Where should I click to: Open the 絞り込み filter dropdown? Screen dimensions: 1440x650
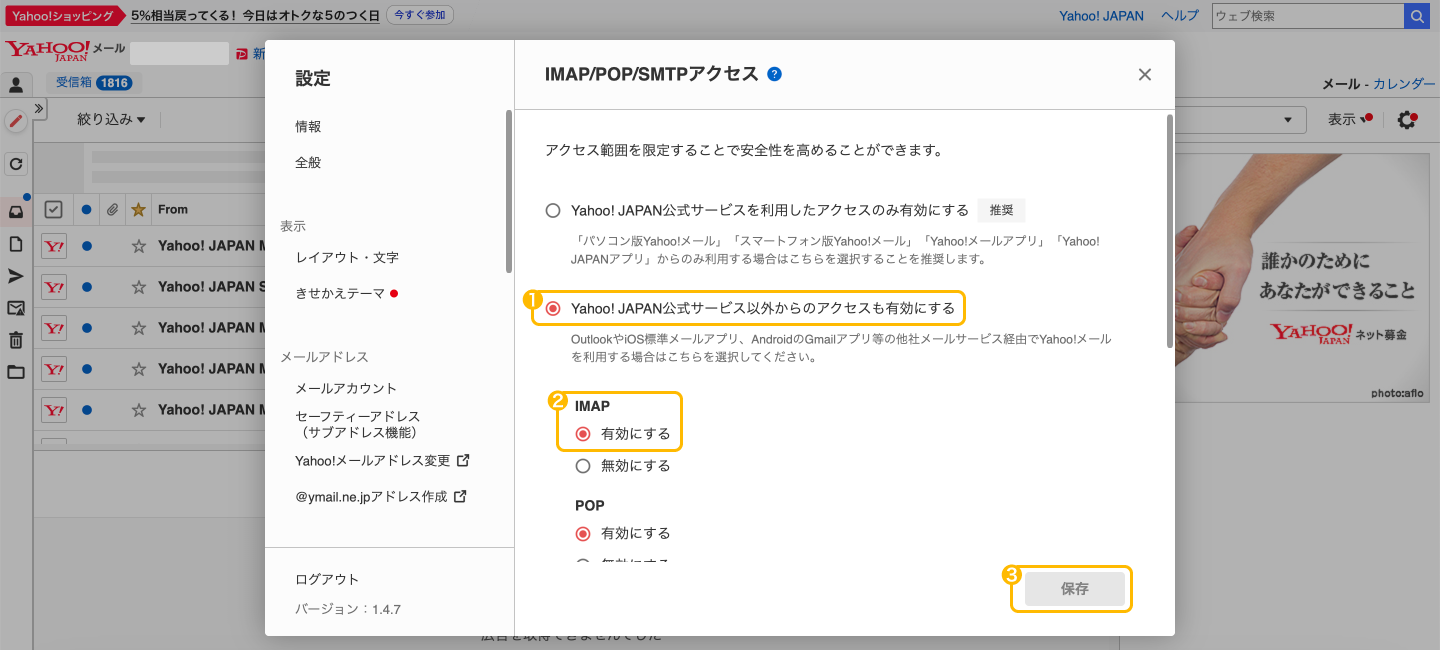pyautogui.click(x=112, y=120)
